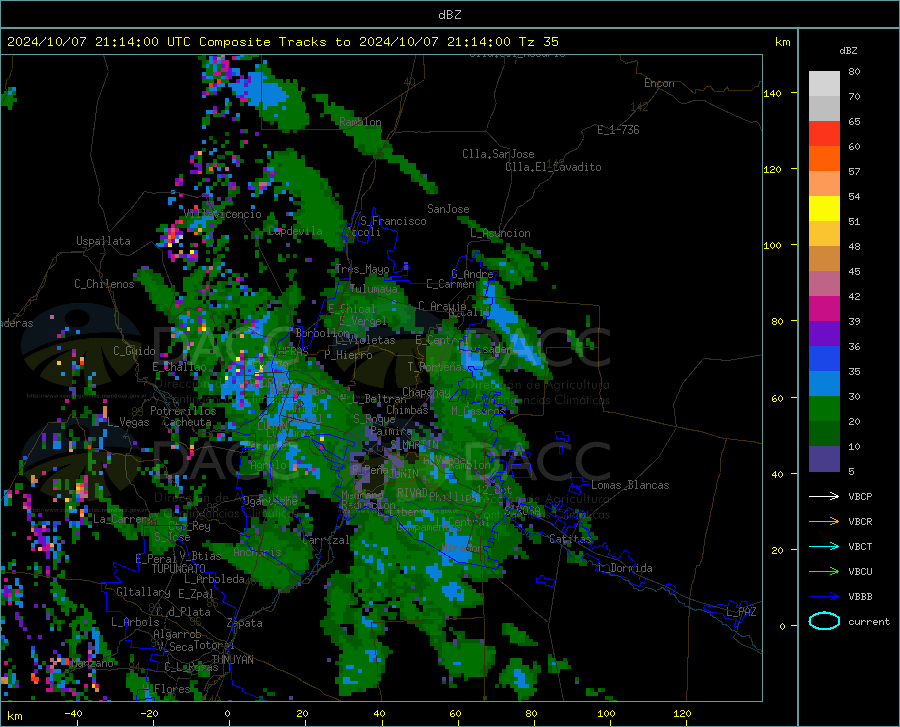Screen dimensions: 900x727
Task: Click the TUPUNGATO place label
Action: [179, 569]
